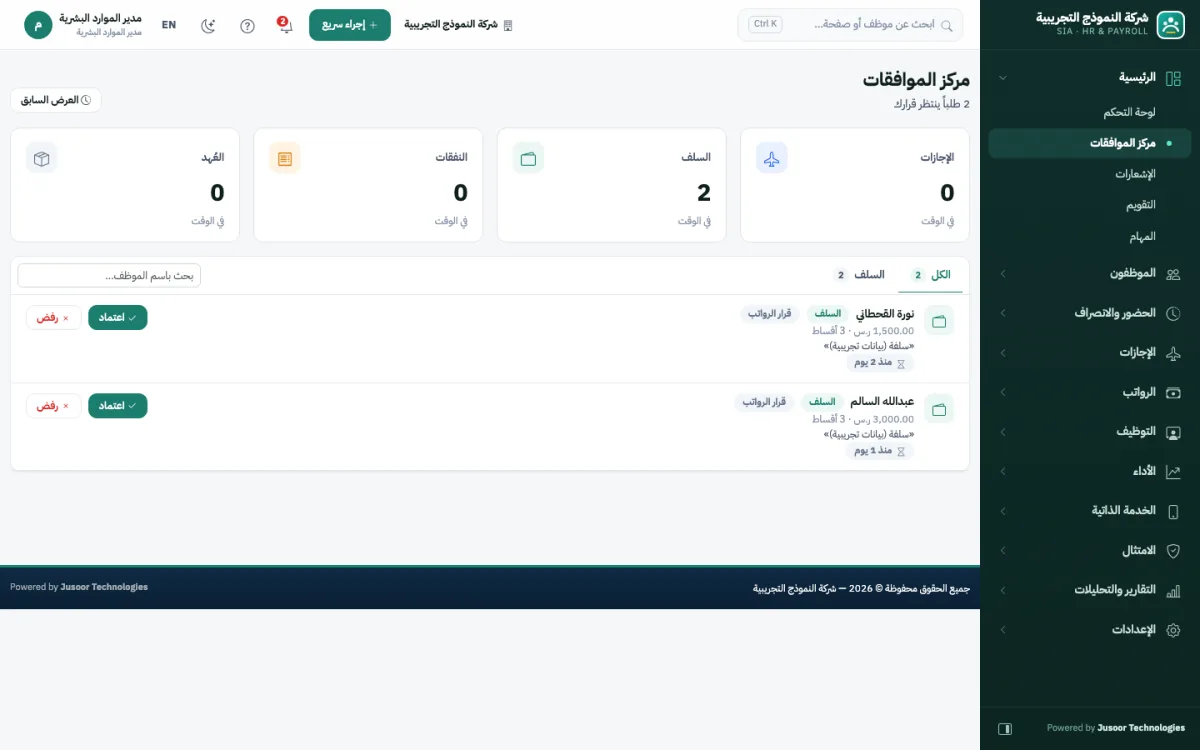Click the sidebar الإجازات airplane icon

[x=1174, y=353]
